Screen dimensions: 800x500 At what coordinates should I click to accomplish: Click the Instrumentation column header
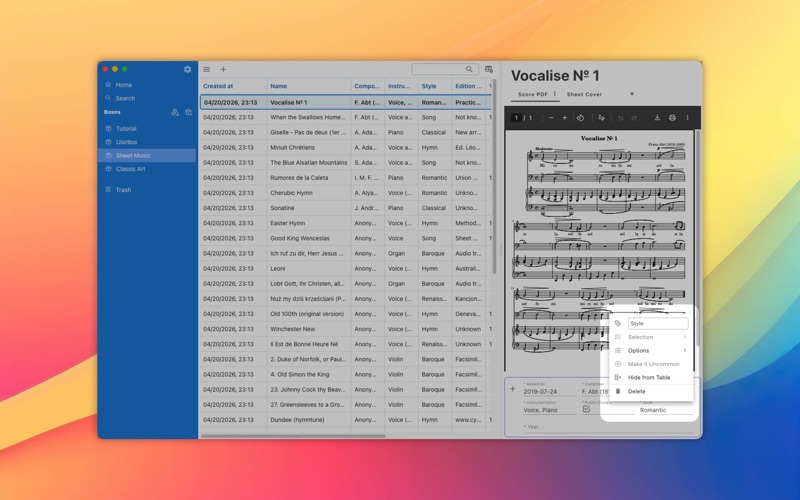(x=401, y=86)
